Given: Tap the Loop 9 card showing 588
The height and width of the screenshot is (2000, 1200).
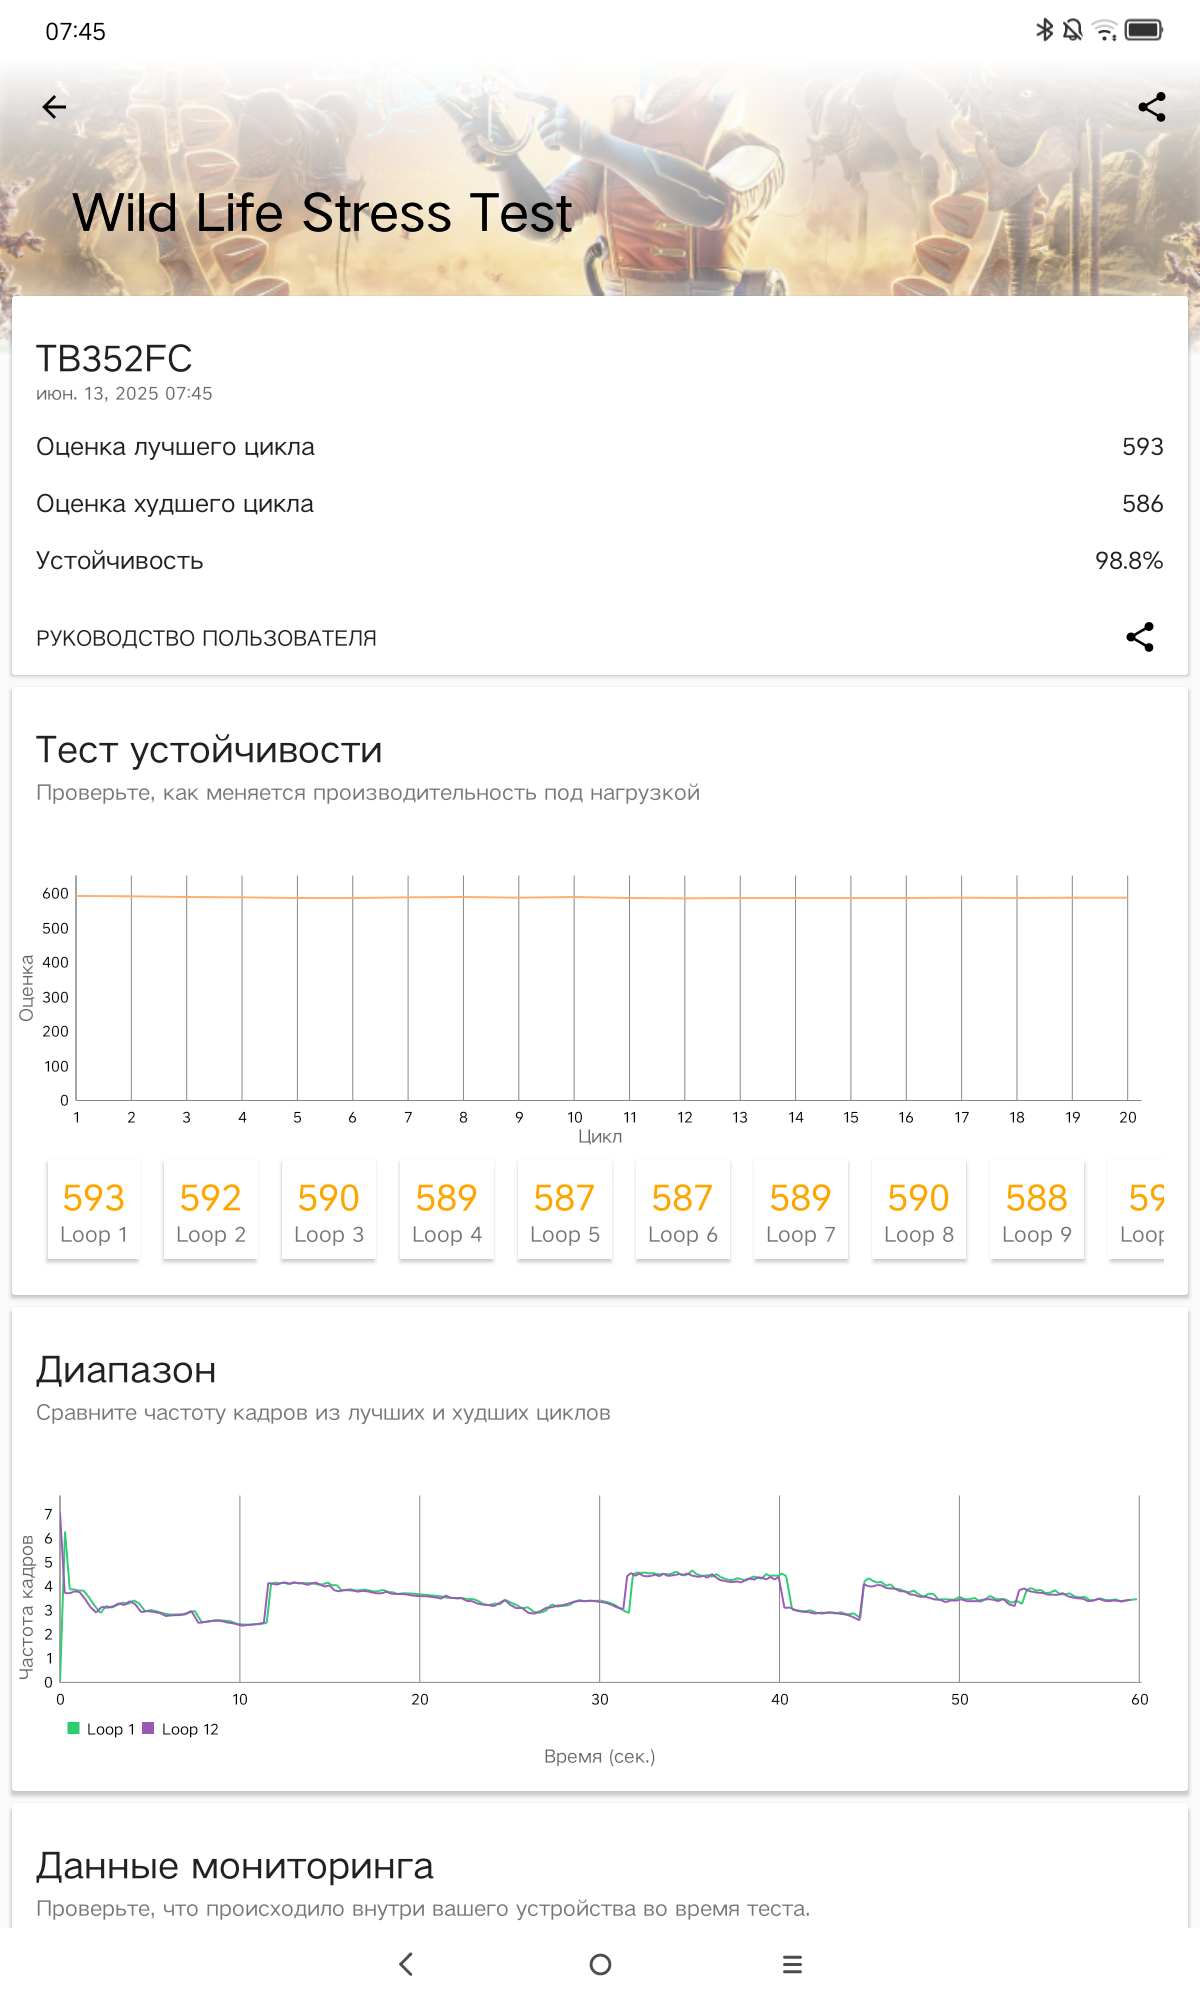Looking at the screenshot, I should point(1037,1210).
